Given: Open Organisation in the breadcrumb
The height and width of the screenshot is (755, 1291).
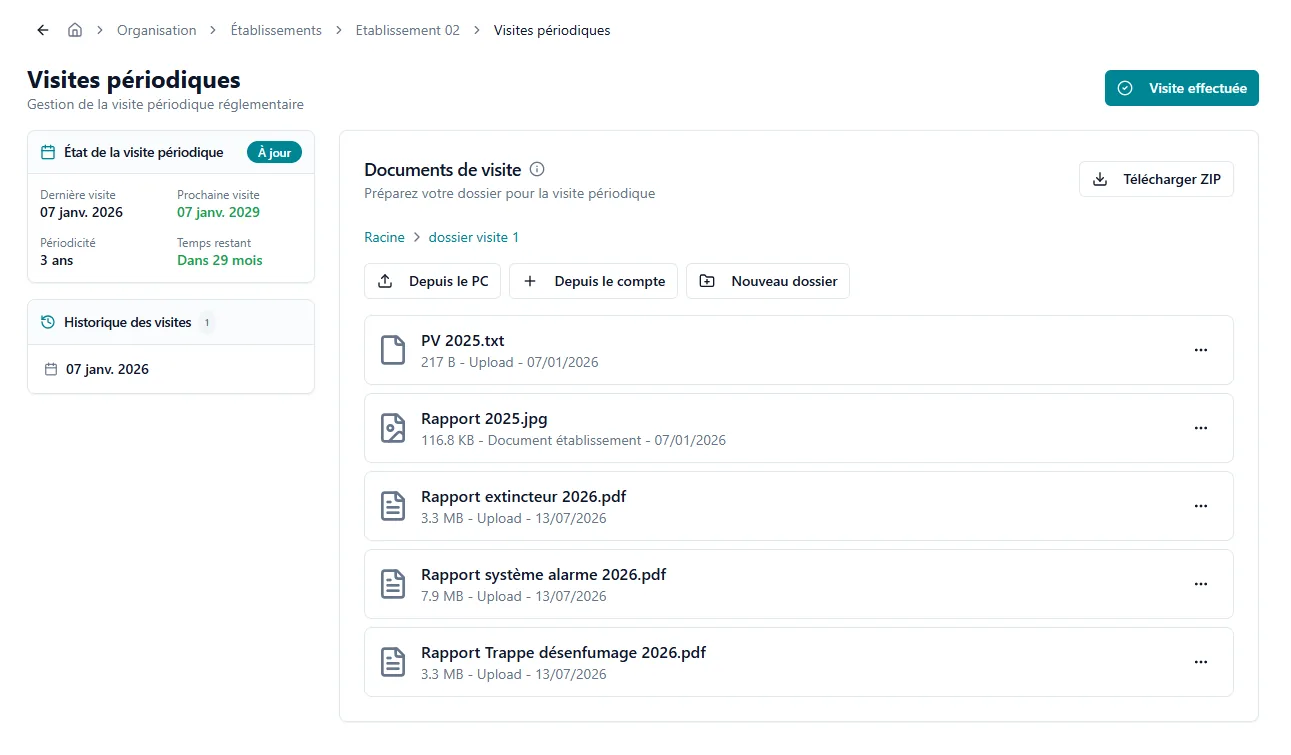Looking at the screenshot, I should coord(157,30).
